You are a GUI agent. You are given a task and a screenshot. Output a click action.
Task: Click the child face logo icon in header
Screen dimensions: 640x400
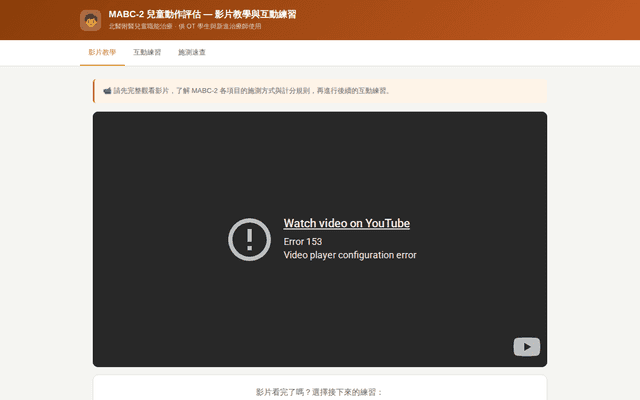91,20
